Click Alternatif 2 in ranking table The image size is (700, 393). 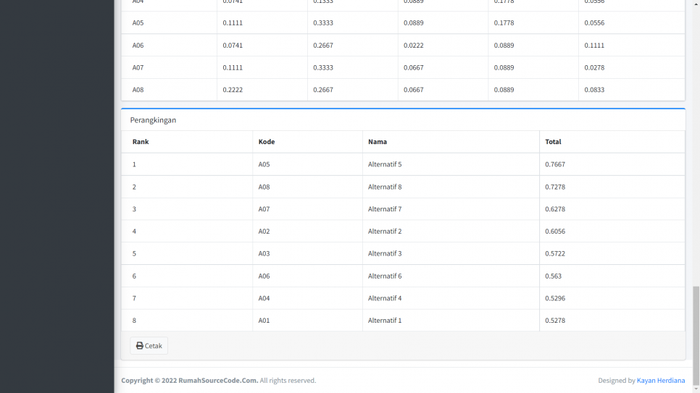(385, 231)
